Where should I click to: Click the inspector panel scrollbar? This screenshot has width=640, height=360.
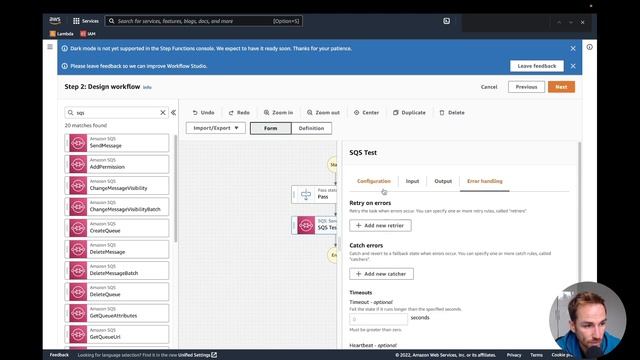(579, 212)
